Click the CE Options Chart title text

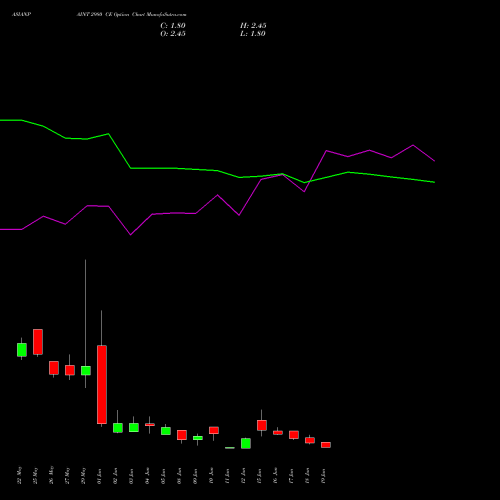(131, 15)
